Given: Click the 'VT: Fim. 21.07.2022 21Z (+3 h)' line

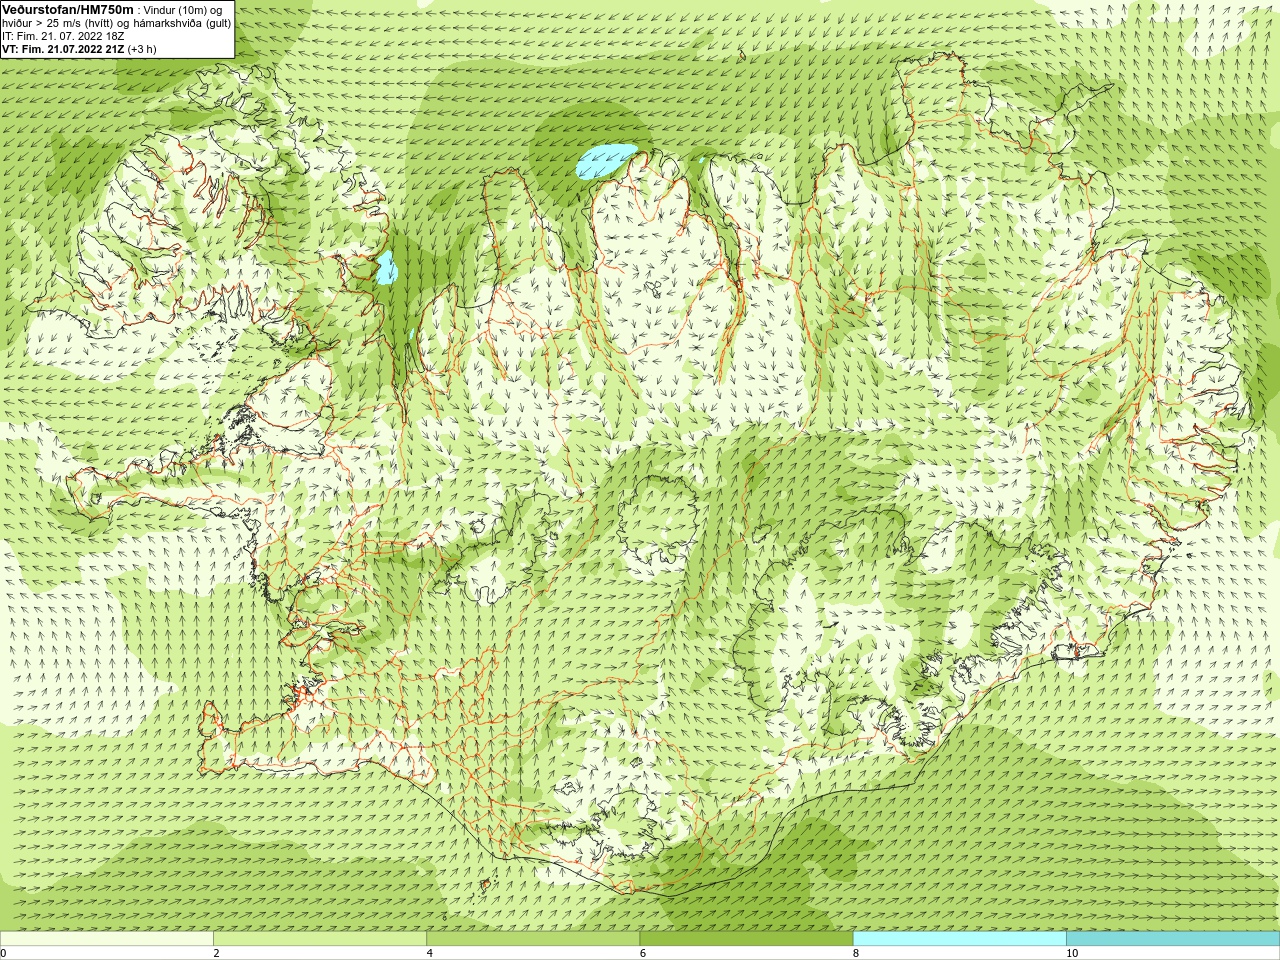Looking at the screenshot, I should point(79,49).
